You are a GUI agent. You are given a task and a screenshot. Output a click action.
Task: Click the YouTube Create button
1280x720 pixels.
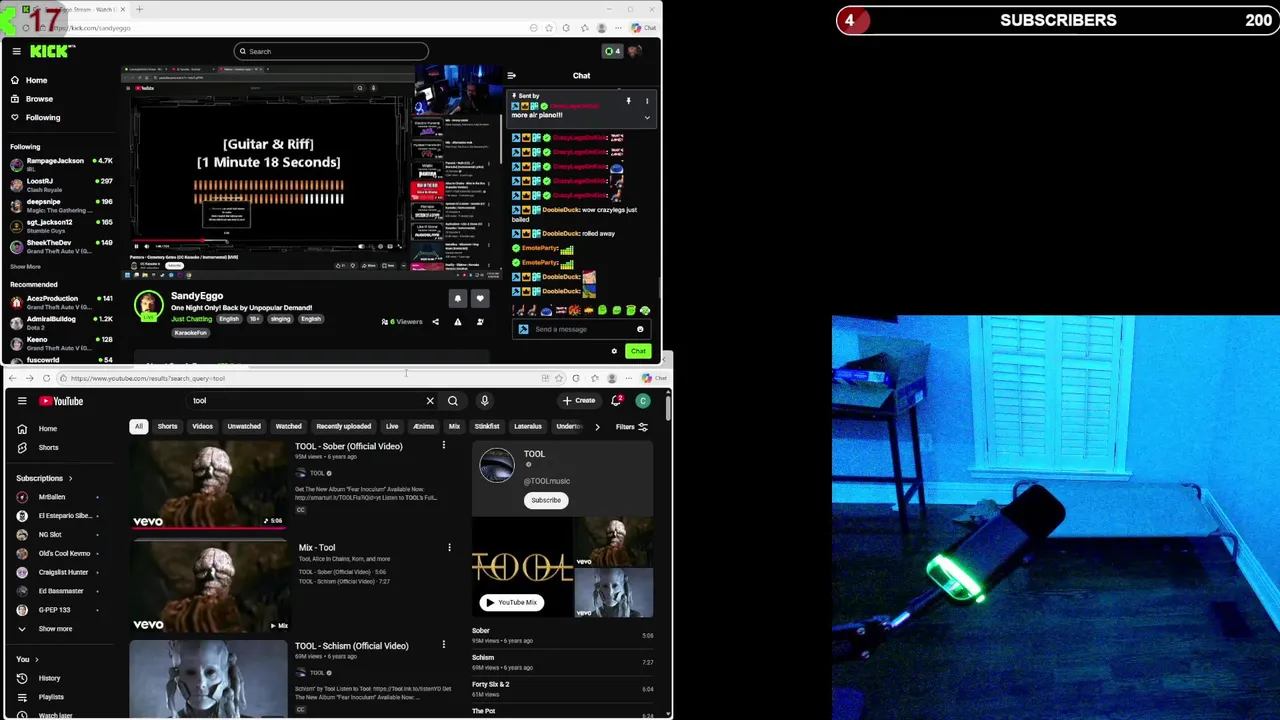tap(579, 401)
